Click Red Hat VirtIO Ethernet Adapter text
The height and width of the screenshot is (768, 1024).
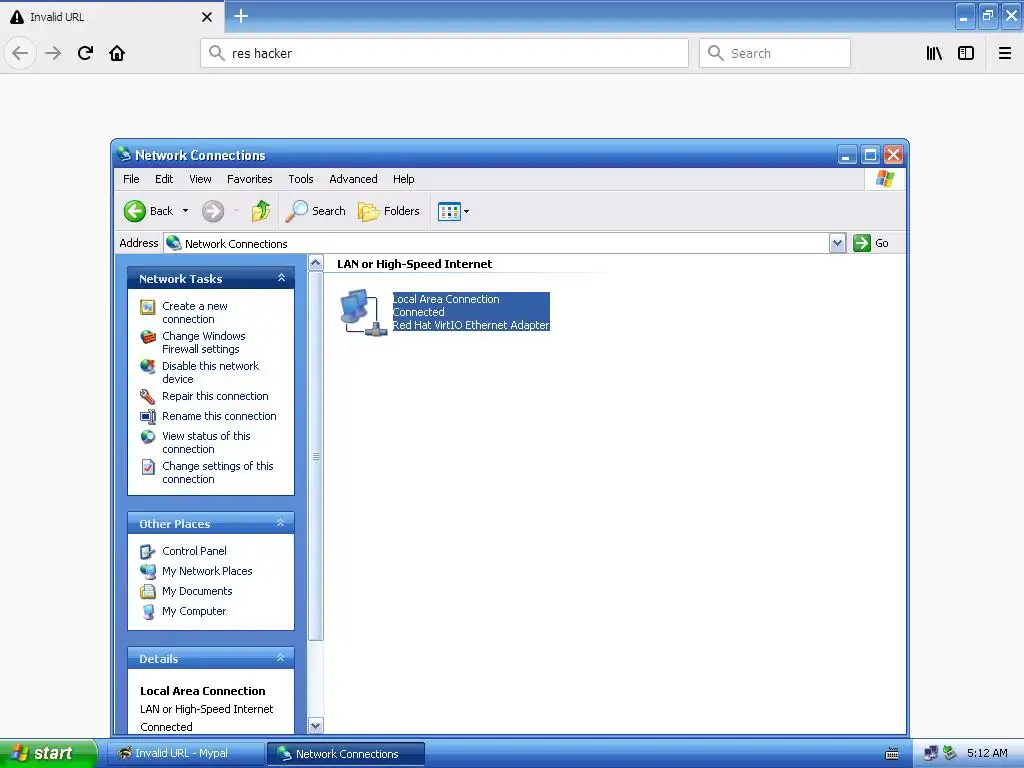(471, 325)
